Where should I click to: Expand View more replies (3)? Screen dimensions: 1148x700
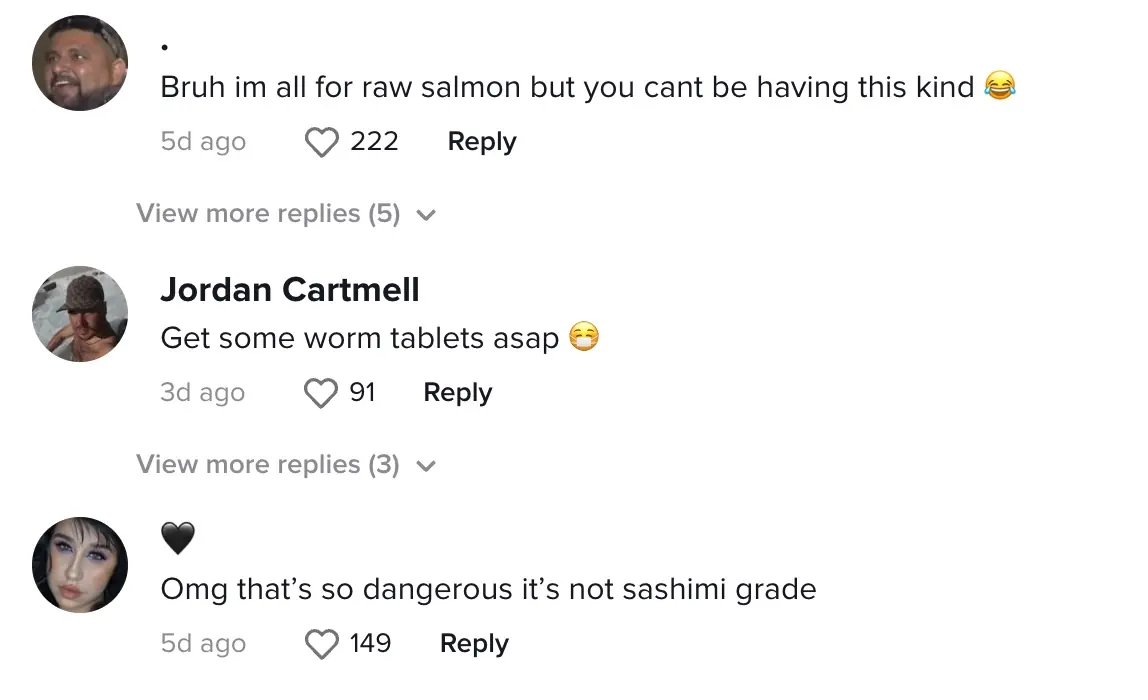268,465
